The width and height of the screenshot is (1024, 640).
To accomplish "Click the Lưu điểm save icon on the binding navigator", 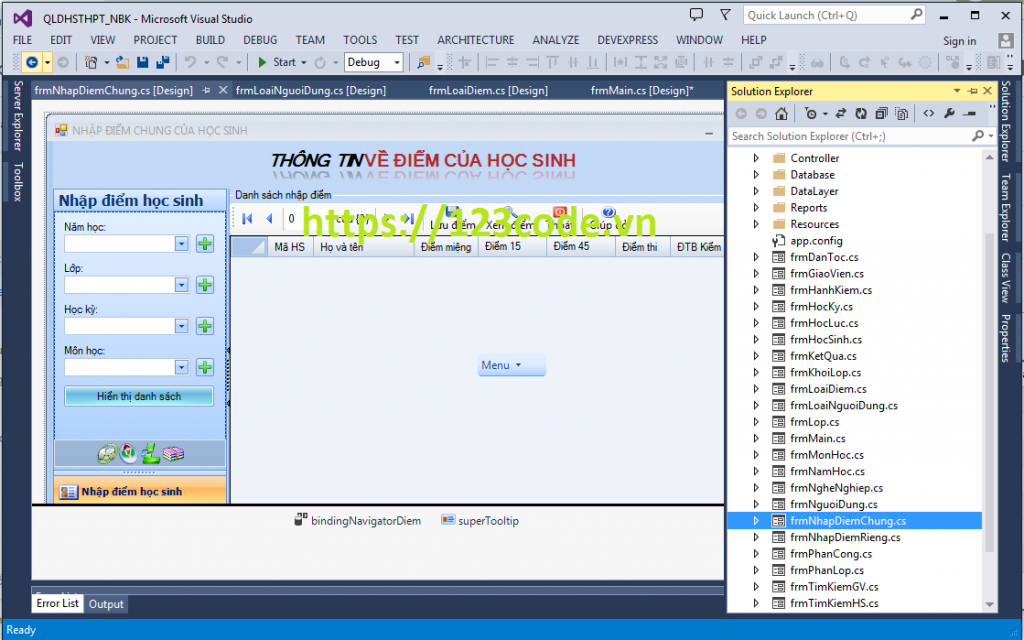I will tap(451, 212).
